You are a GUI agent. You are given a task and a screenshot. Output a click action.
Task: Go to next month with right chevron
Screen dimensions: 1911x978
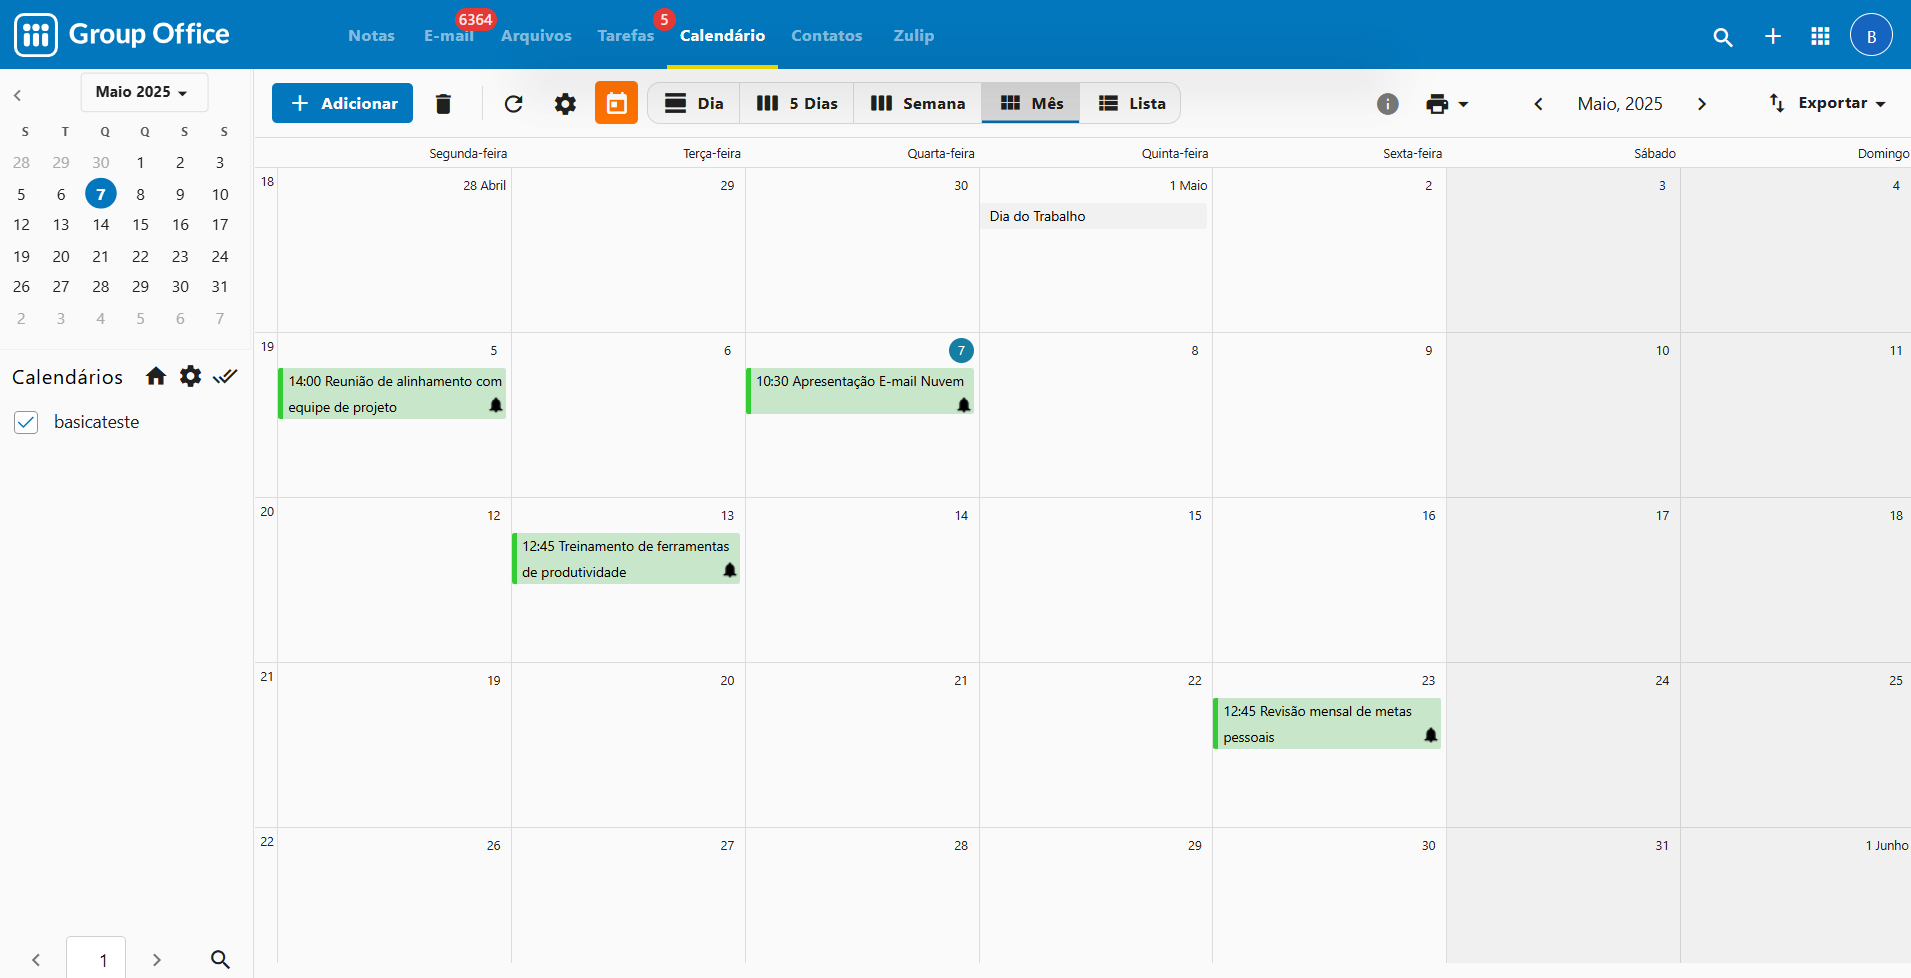1702,104
